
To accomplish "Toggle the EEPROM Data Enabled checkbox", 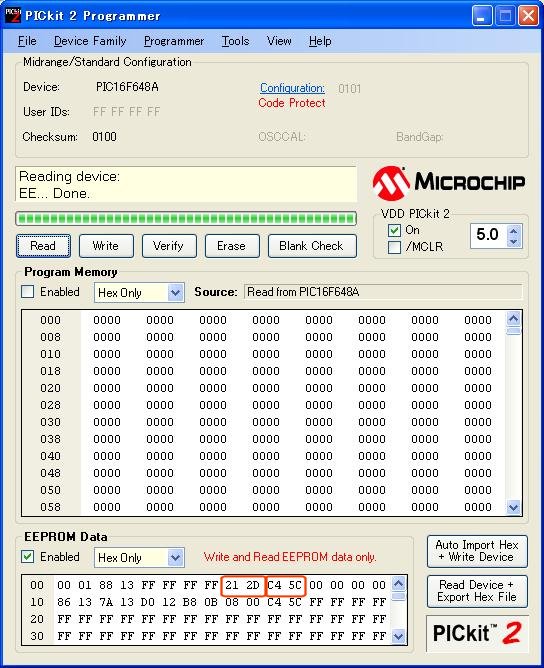I will click(x=28, y=556).
